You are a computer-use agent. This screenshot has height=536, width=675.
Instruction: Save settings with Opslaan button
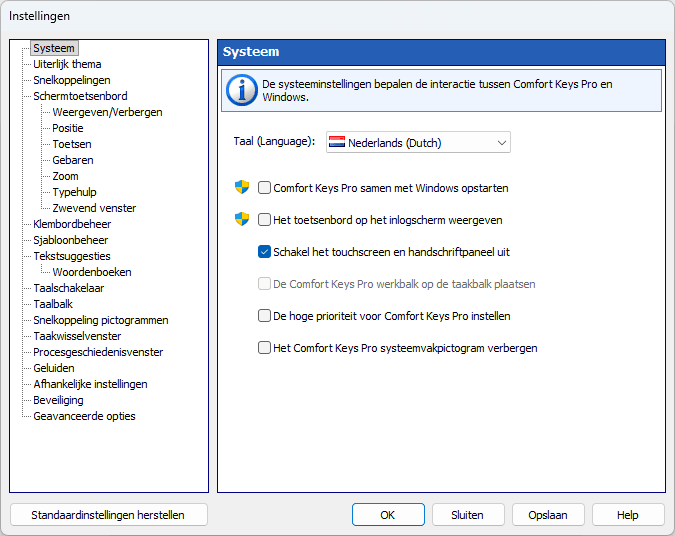tap(548, 515)
